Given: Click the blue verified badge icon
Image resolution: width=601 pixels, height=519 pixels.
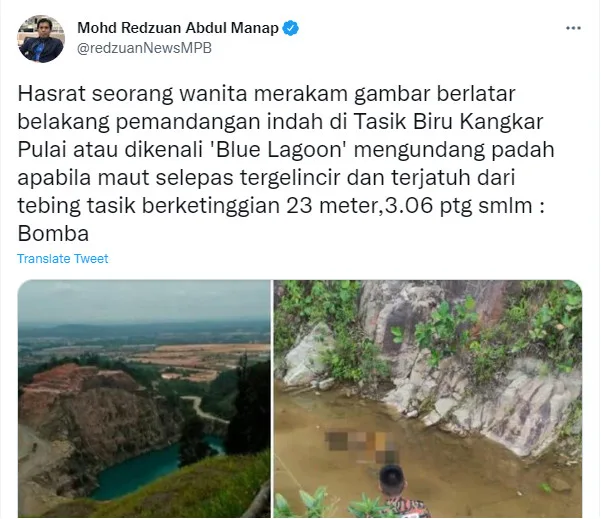Looking at the screenshot, I should [291, 28].
